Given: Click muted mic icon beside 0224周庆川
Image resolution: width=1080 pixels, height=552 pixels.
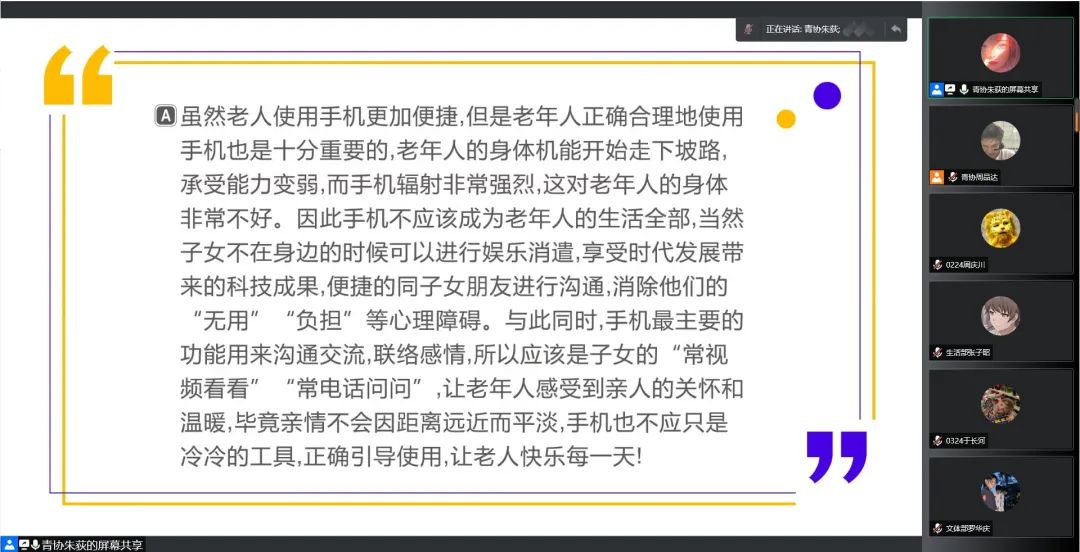Looking at the screenshot, I should coord(937,265).
